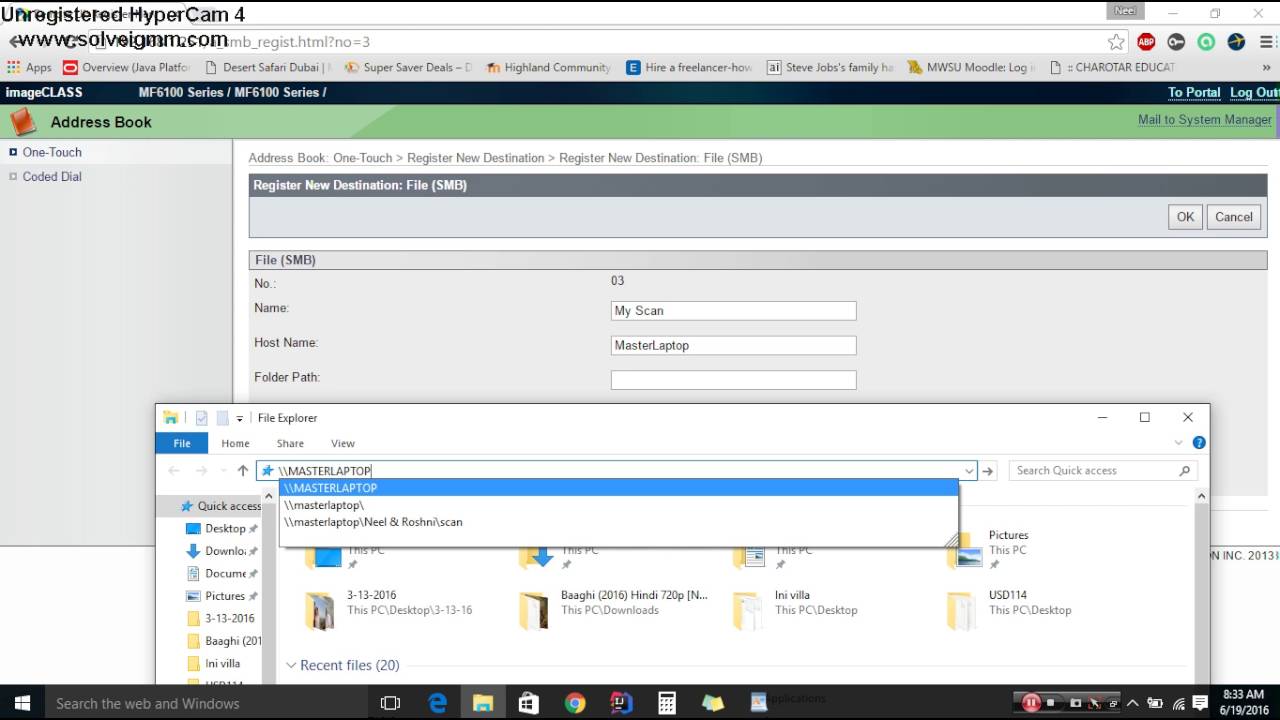1280x720 pixels.
Task: Open the Super Saver Deals bookmark
Action: point(408,67)
